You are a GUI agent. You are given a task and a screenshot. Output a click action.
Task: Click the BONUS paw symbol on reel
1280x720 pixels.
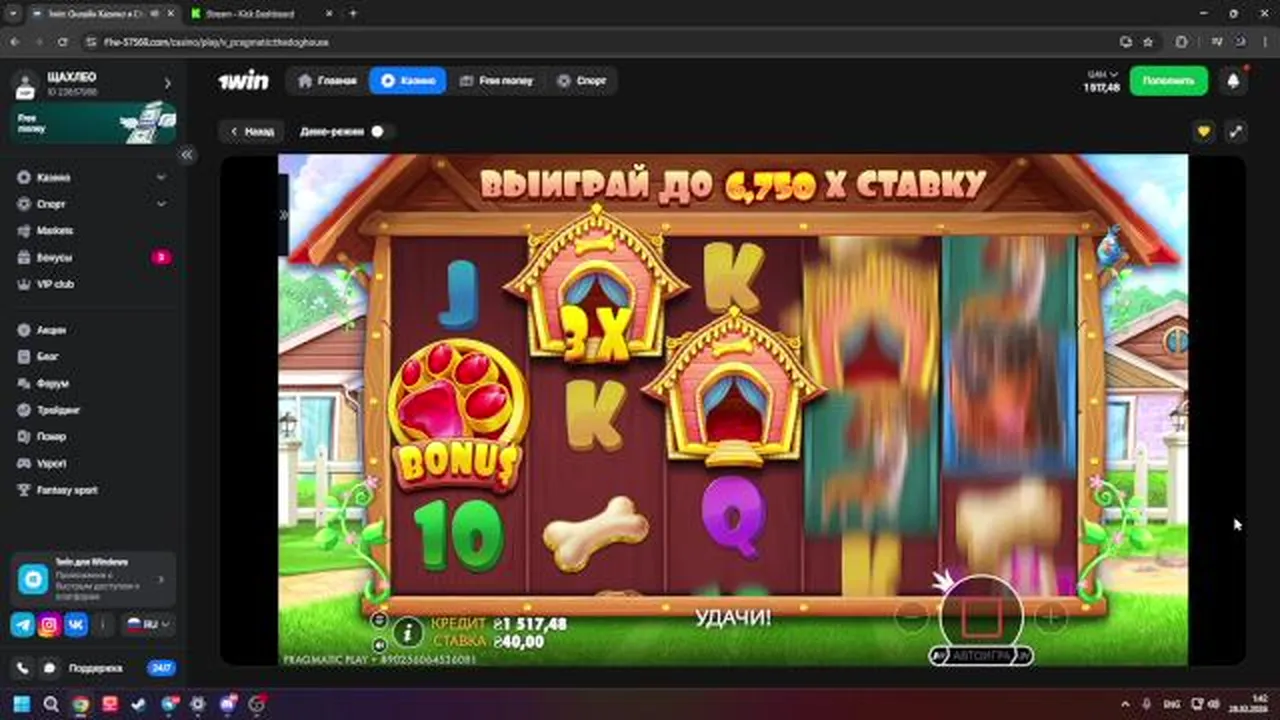coord(459,414)
